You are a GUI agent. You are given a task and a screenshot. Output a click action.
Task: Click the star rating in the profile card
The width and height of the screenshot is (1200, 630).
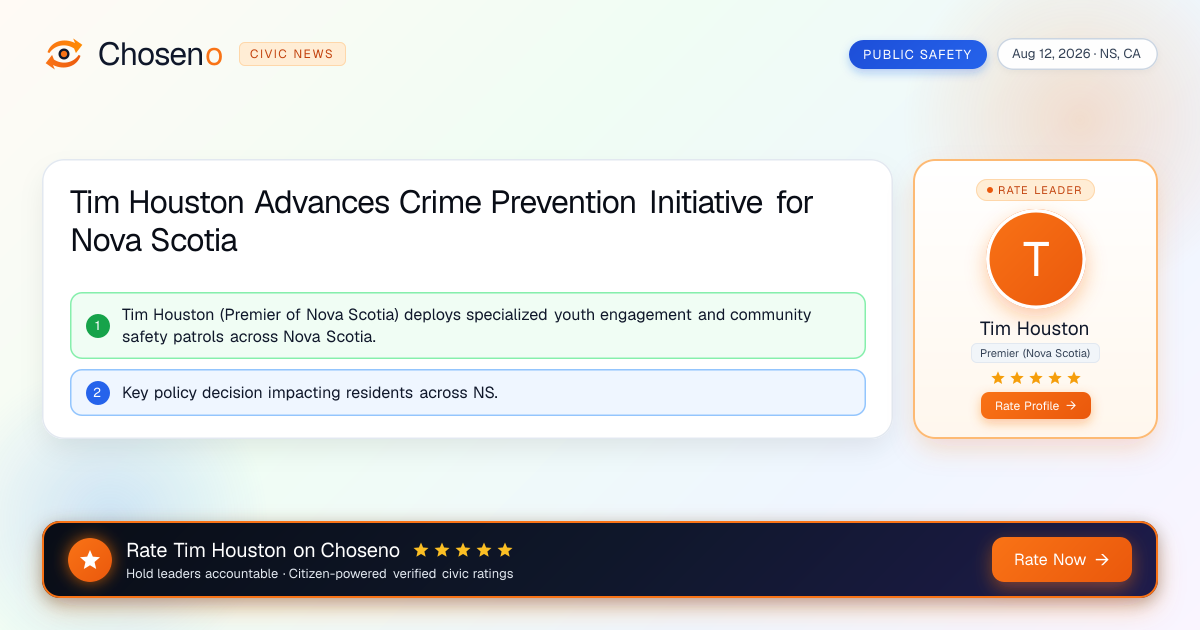(1035, 378)
